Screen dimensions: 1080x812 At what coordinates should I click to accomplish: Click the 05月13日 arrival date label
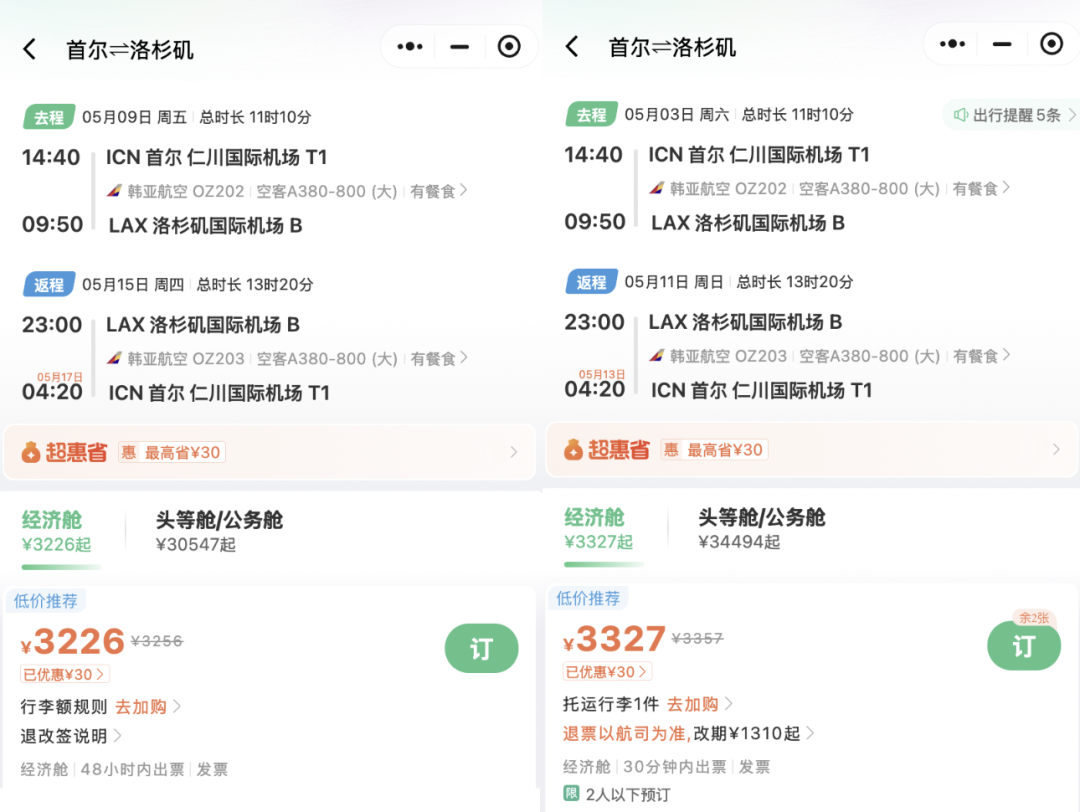click(x=602, y=374)
